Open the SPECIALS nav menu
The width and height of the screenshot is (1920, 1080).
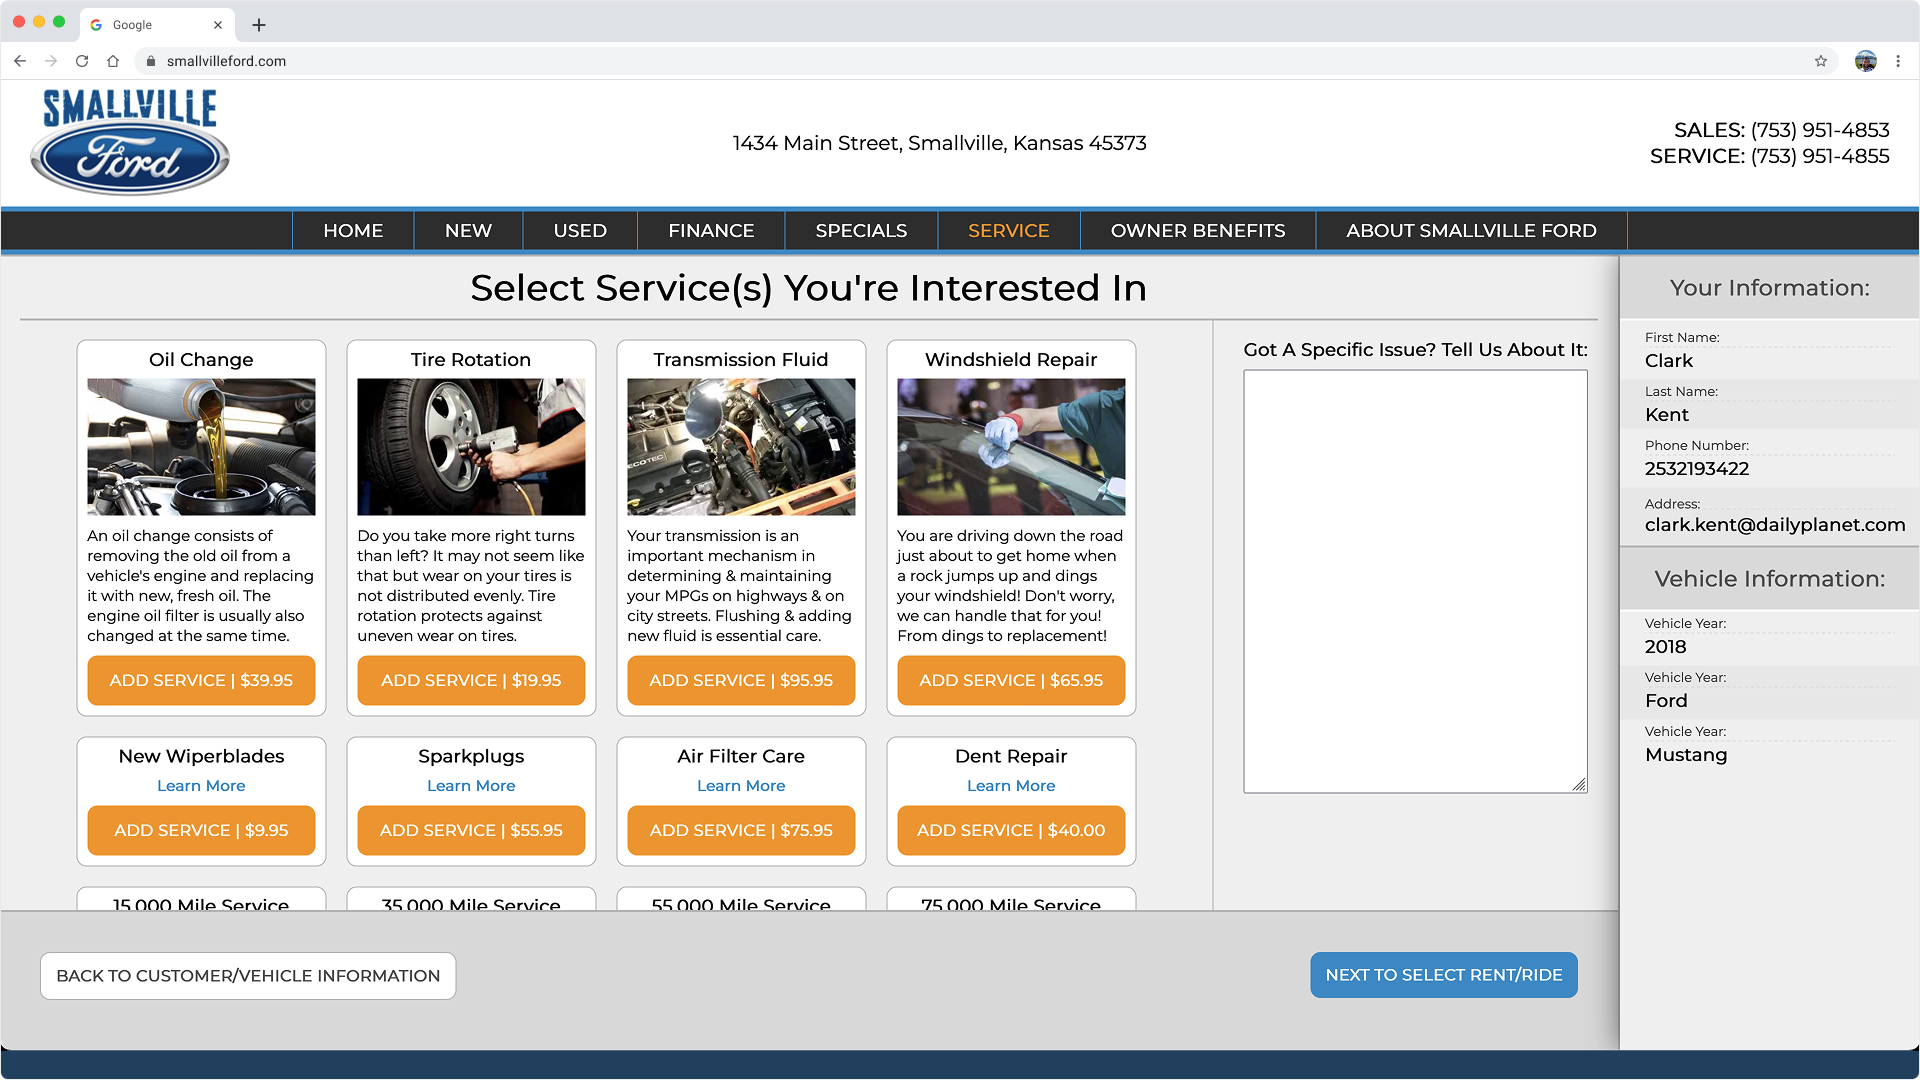pyautogui.click(x=861, y=231)
